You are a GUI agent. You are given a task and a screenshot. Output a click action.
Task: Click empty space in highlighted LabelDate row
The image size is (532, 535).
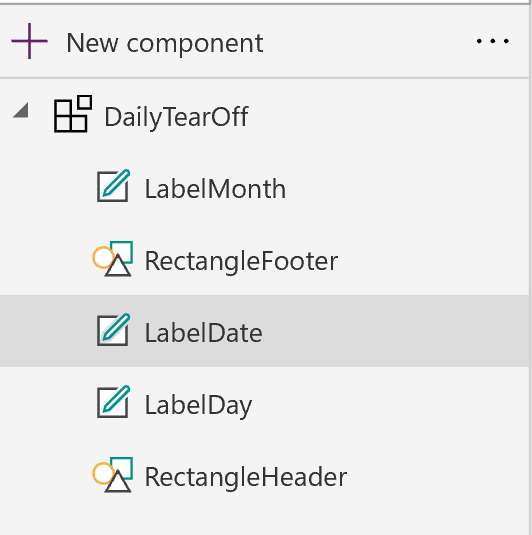pos(392,331)
